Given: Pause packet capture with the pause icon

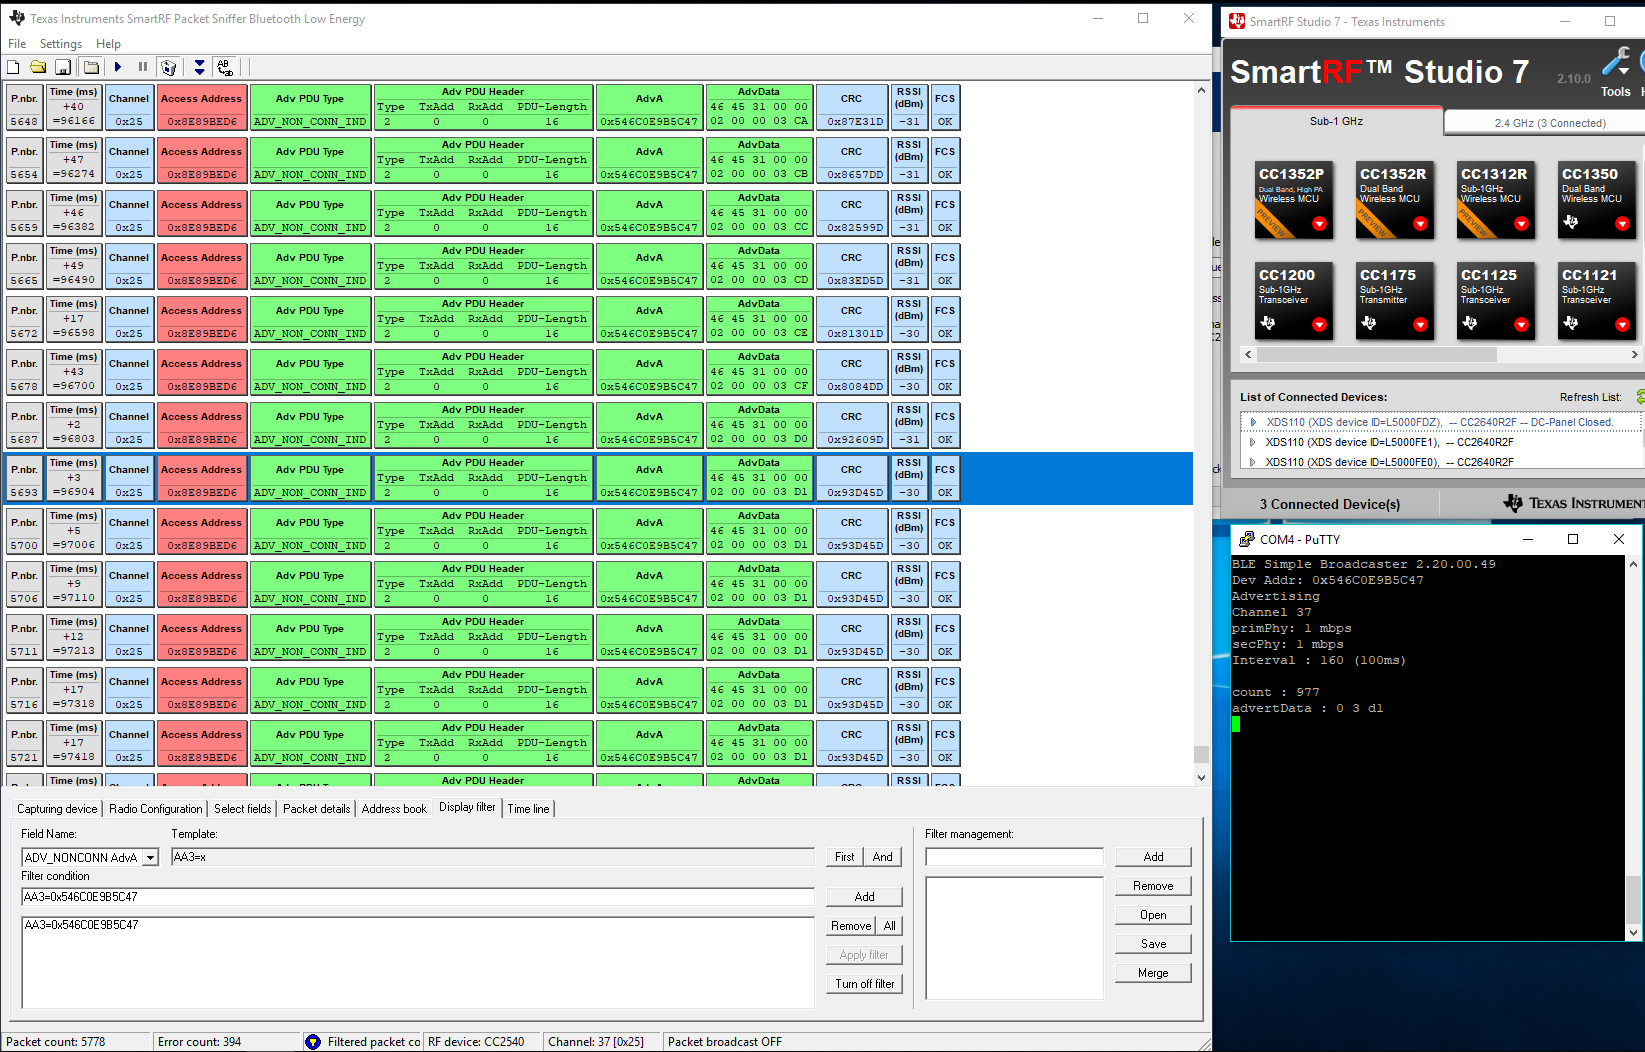Looking at the screenshot, I should tap(143, 67).
